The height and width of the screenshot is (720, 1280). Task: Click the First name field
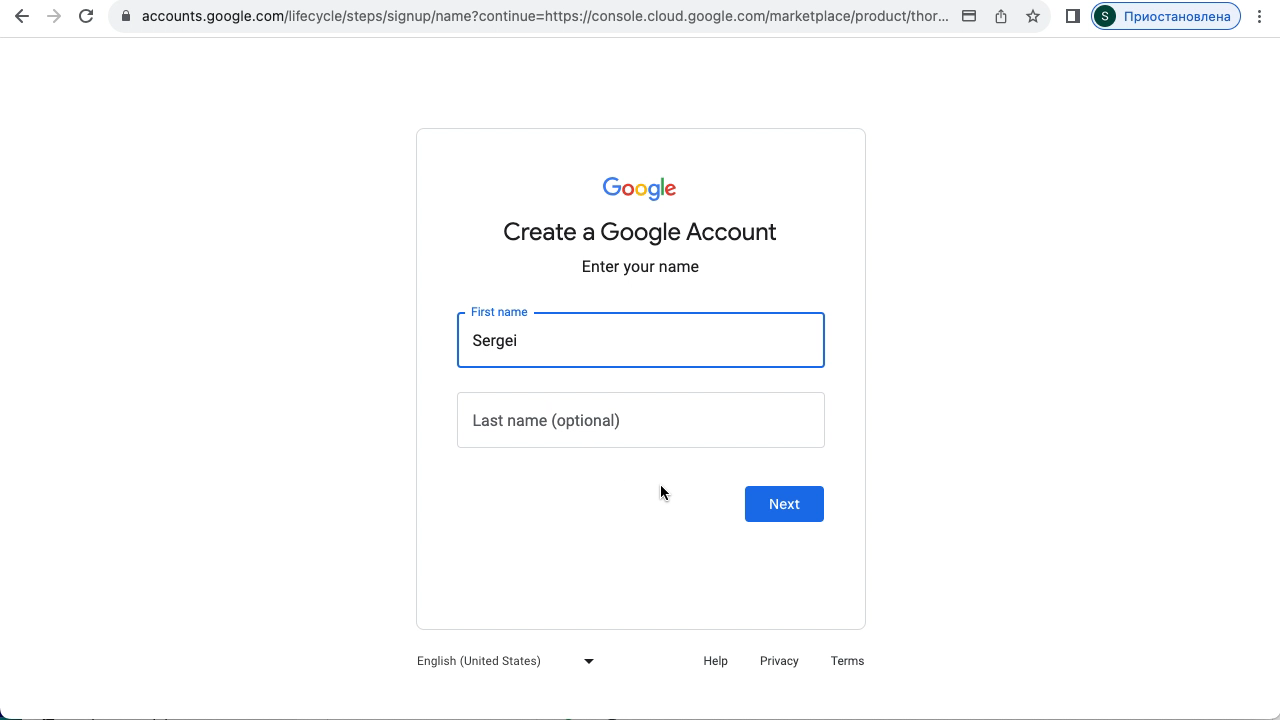[640, 340]
